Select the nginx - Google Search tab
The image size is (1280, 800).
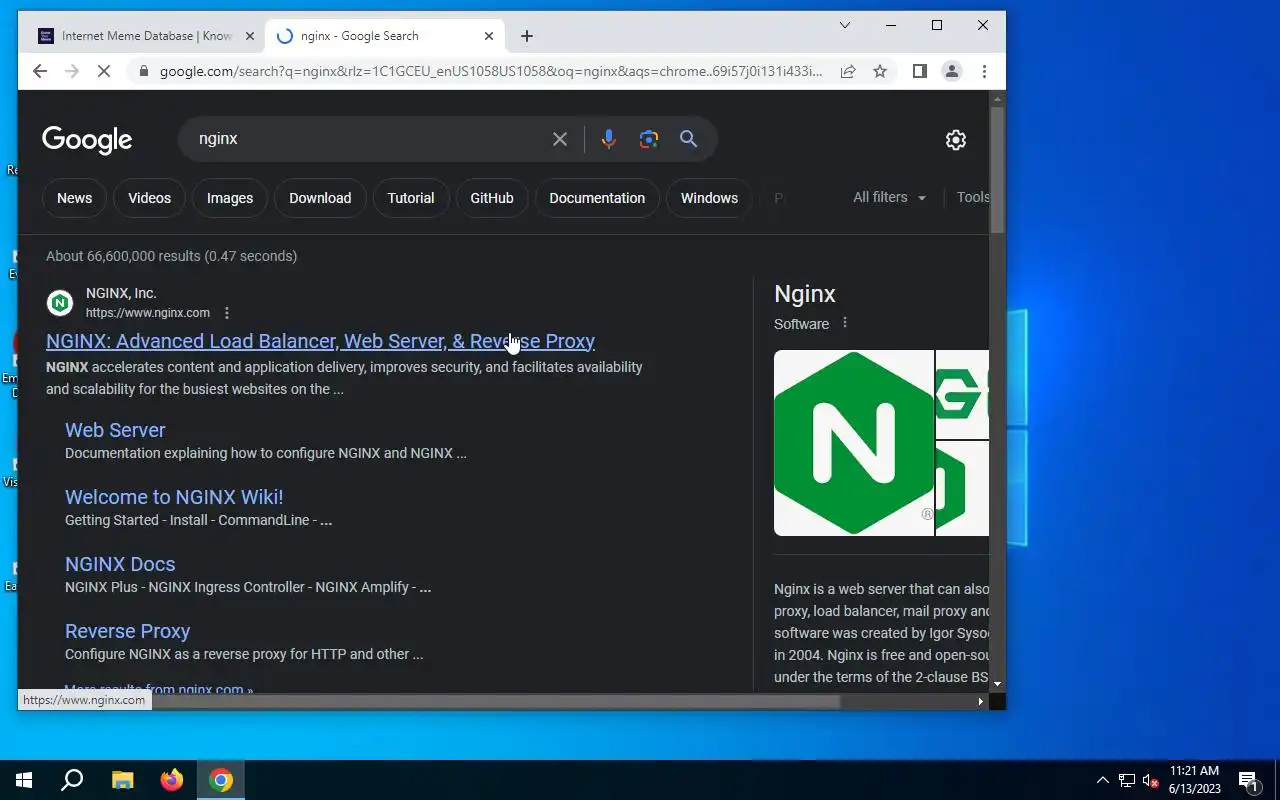click(x=384, y=36)
